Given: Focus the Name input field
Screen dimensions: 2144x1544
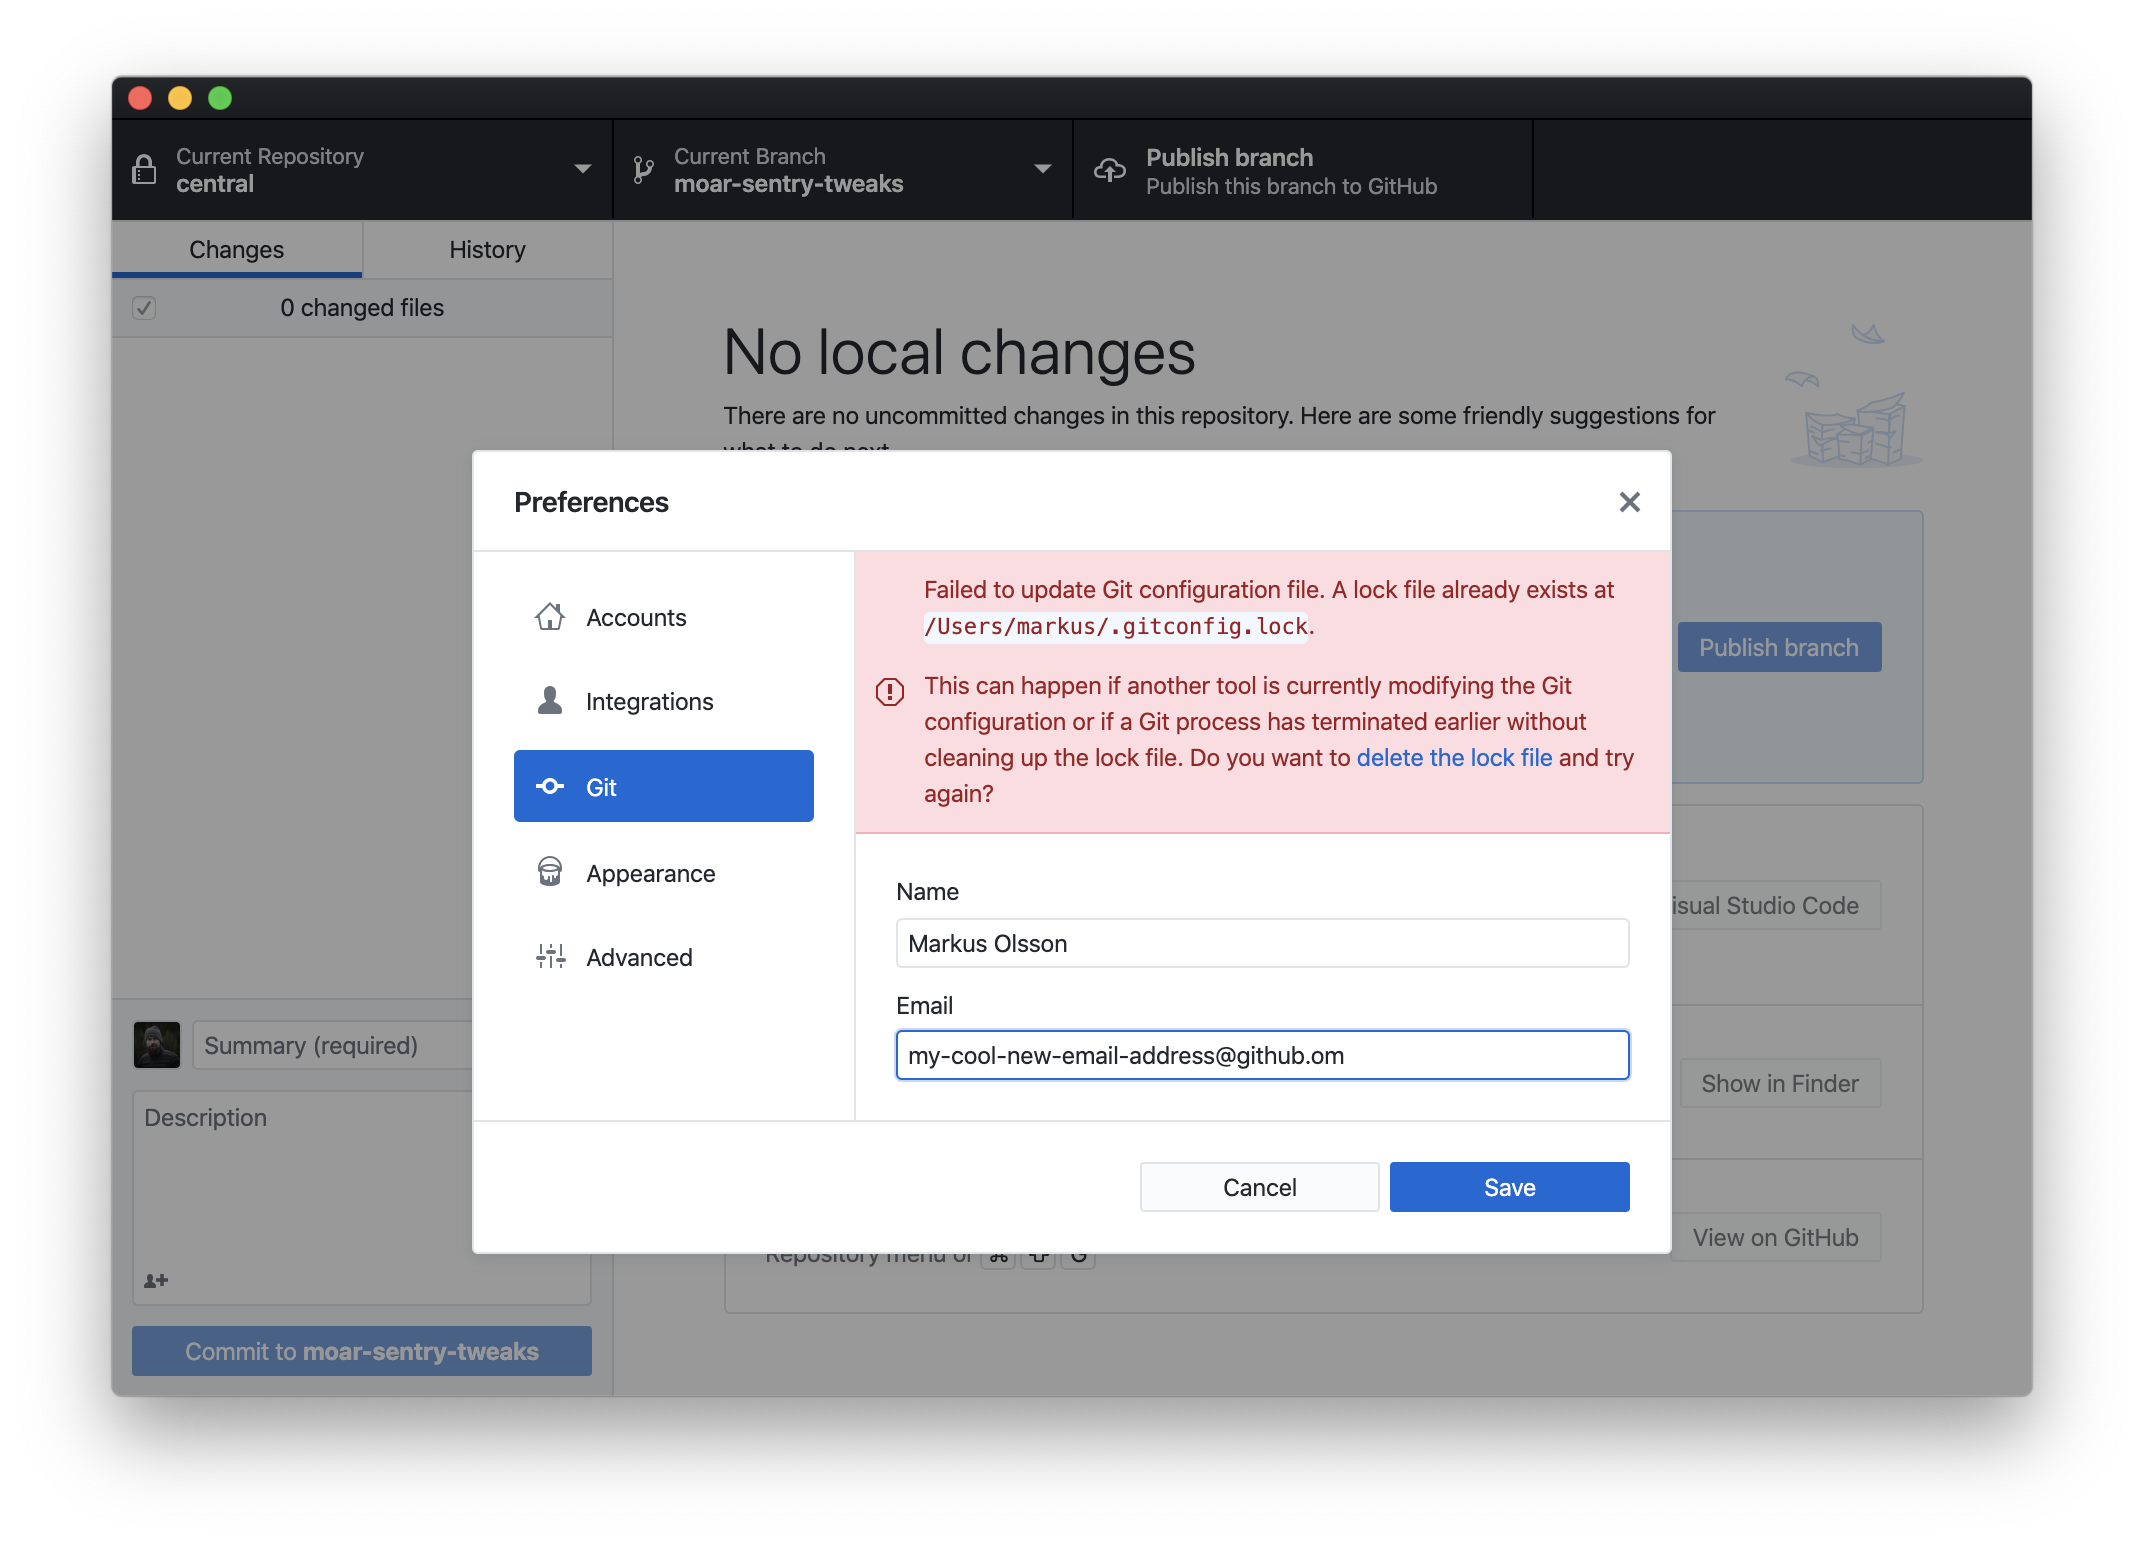Looking at the screenshot, I should click(x=1263, y=943).
